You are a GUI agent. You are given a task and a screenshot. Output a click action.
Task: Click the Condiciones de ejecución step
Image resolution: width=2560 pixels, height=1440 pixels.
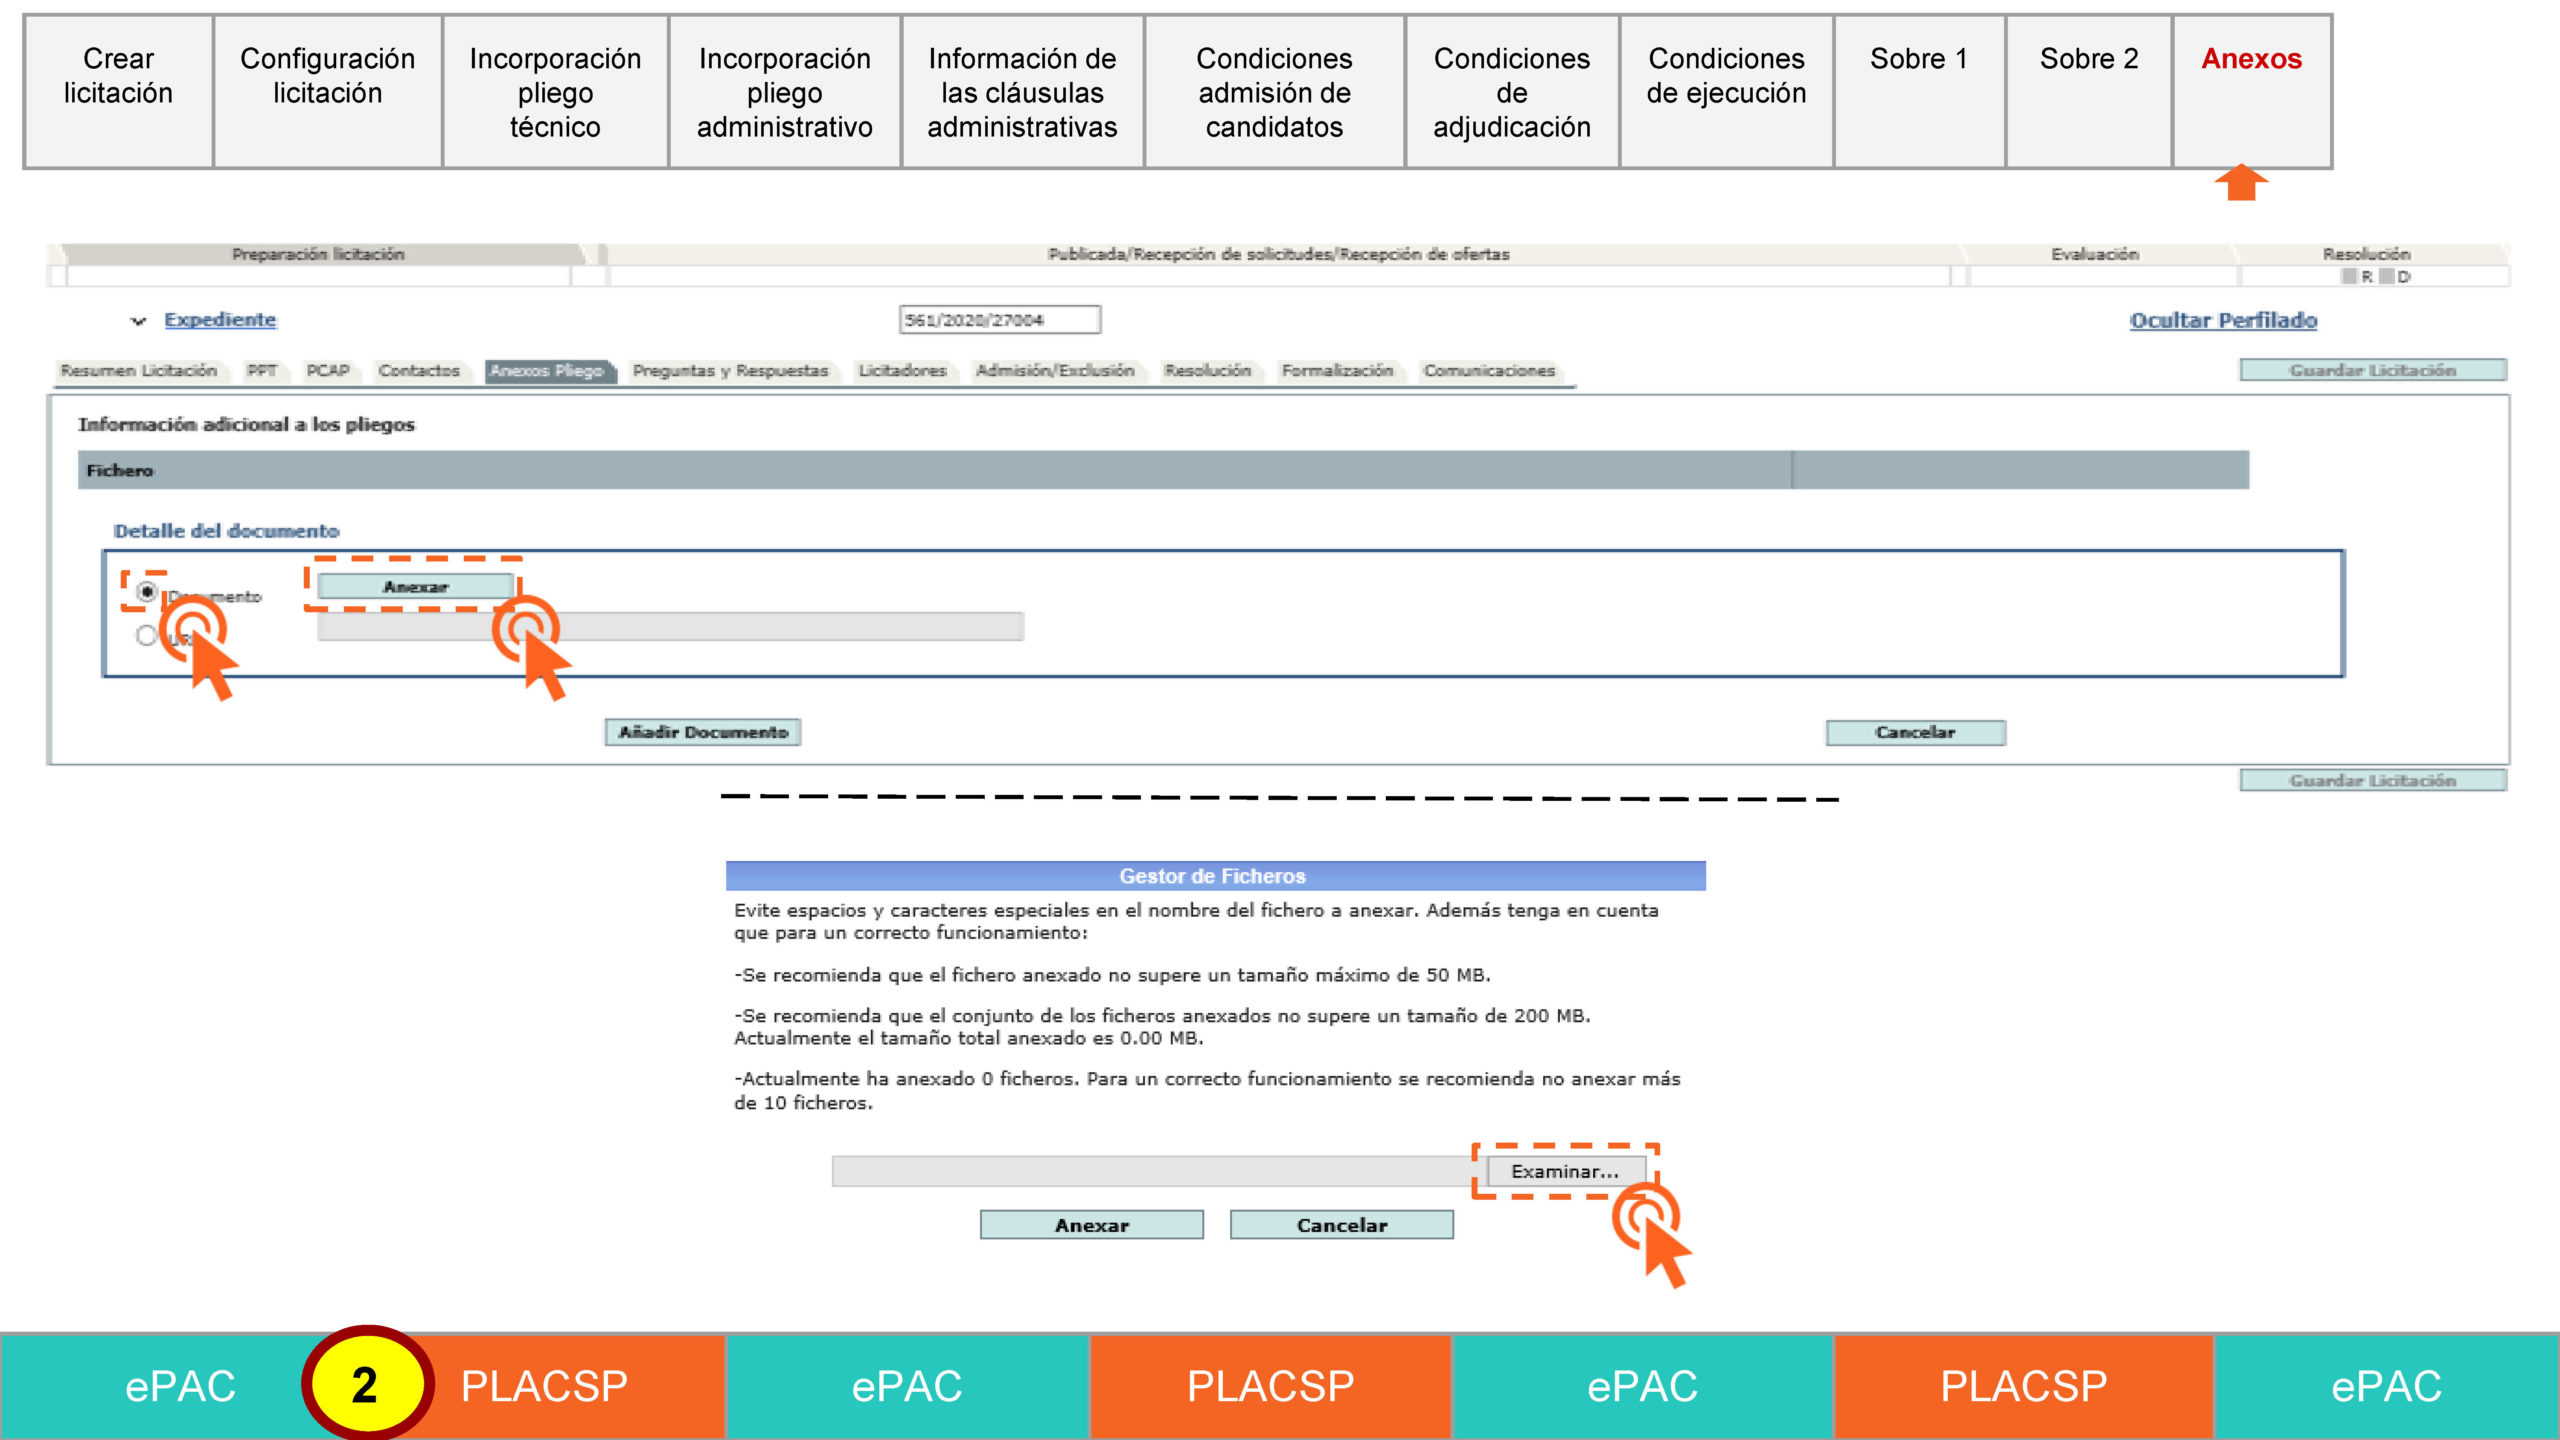click(1726, 91)
